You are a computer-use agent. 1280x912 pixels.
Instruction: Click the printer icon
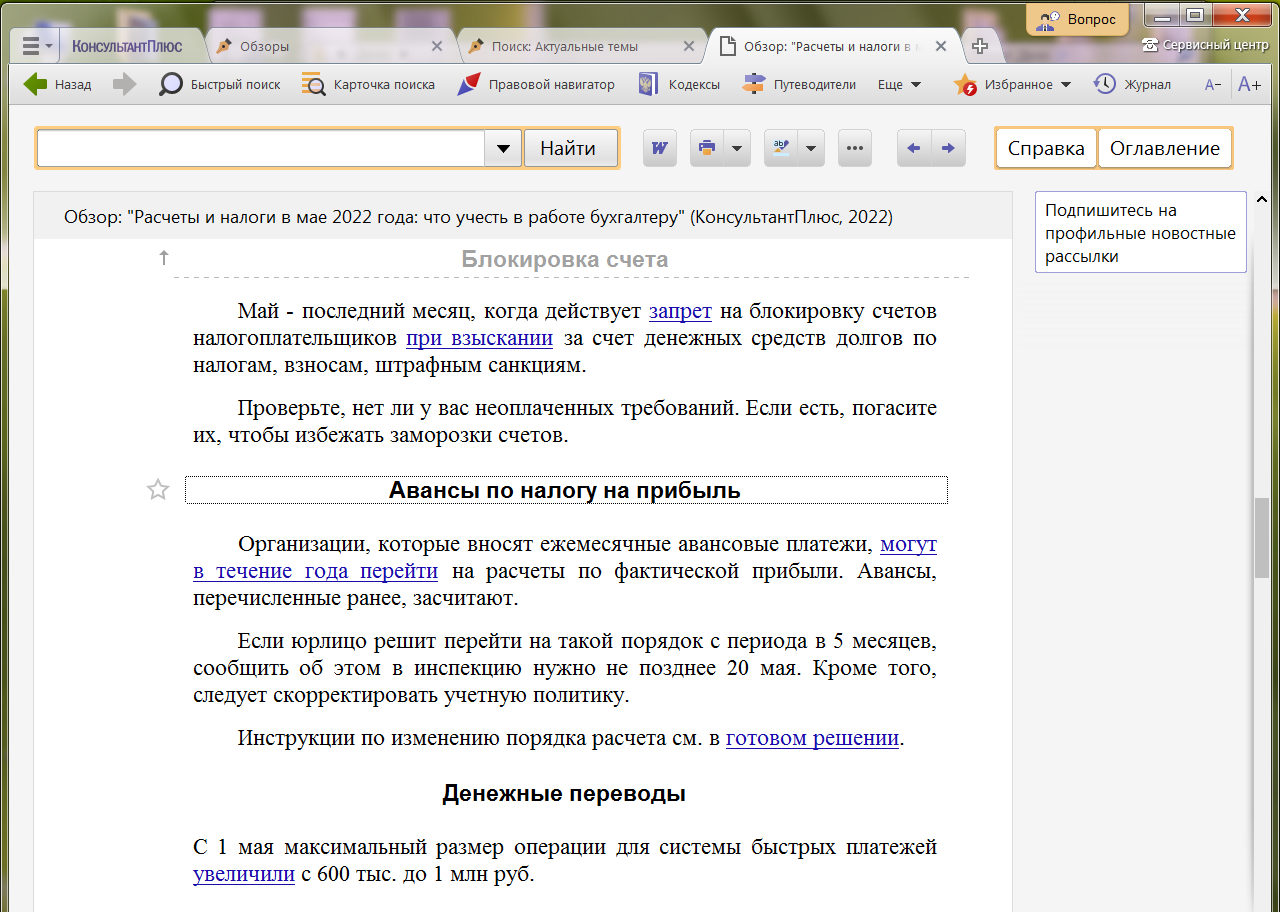click(707, 148)
